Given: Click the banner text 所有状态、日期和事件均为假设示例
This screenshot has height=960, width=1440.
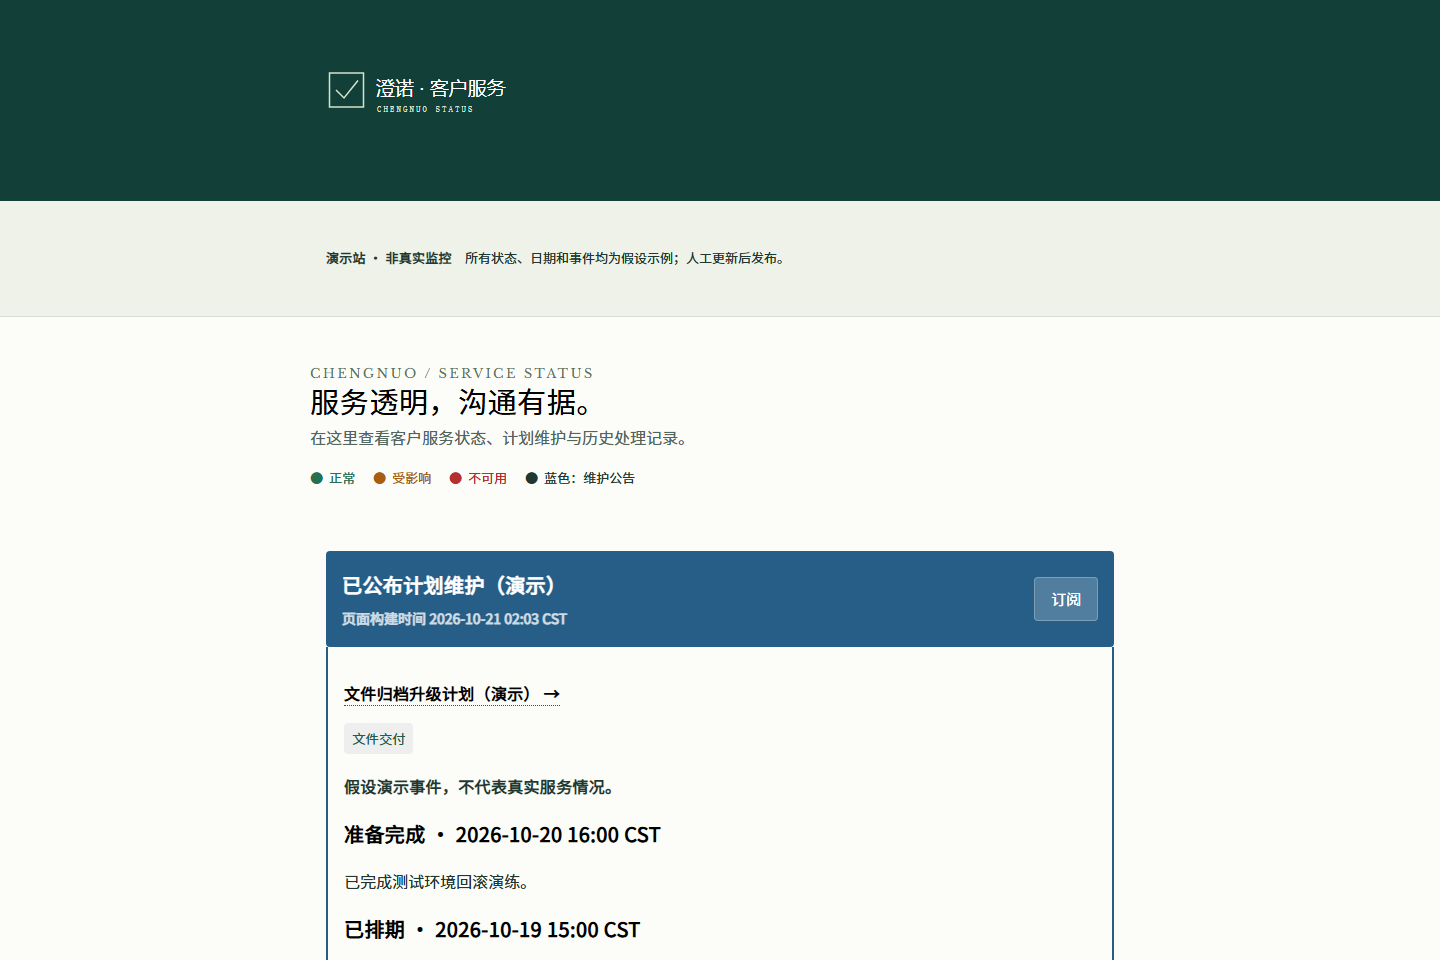Looking at the screenshot, I should [x=571, y=258].
